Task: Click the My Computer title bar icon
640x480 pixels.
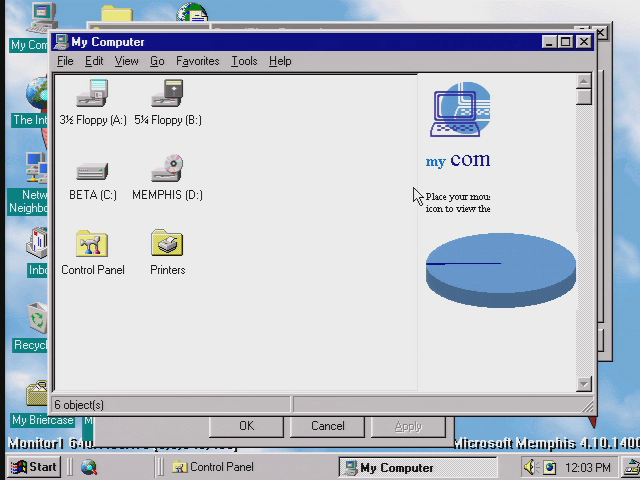Action: (x=62, y=42)
